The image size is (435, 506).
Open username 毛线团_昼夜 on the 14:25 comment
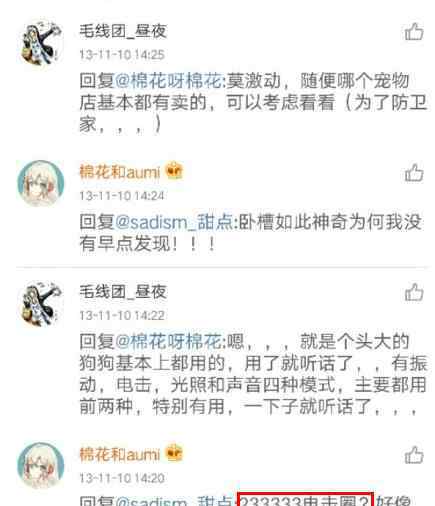click(x=123, y=32)
